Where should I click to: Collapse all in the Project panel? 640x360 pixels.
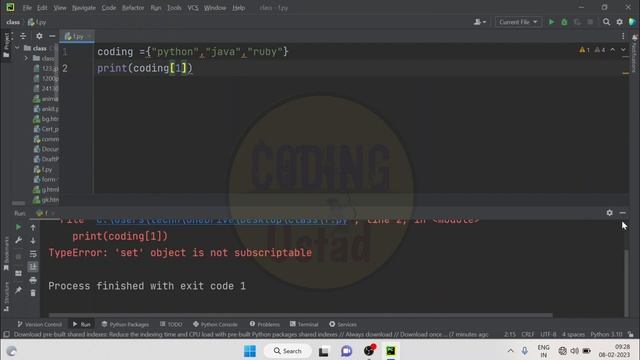23,36
